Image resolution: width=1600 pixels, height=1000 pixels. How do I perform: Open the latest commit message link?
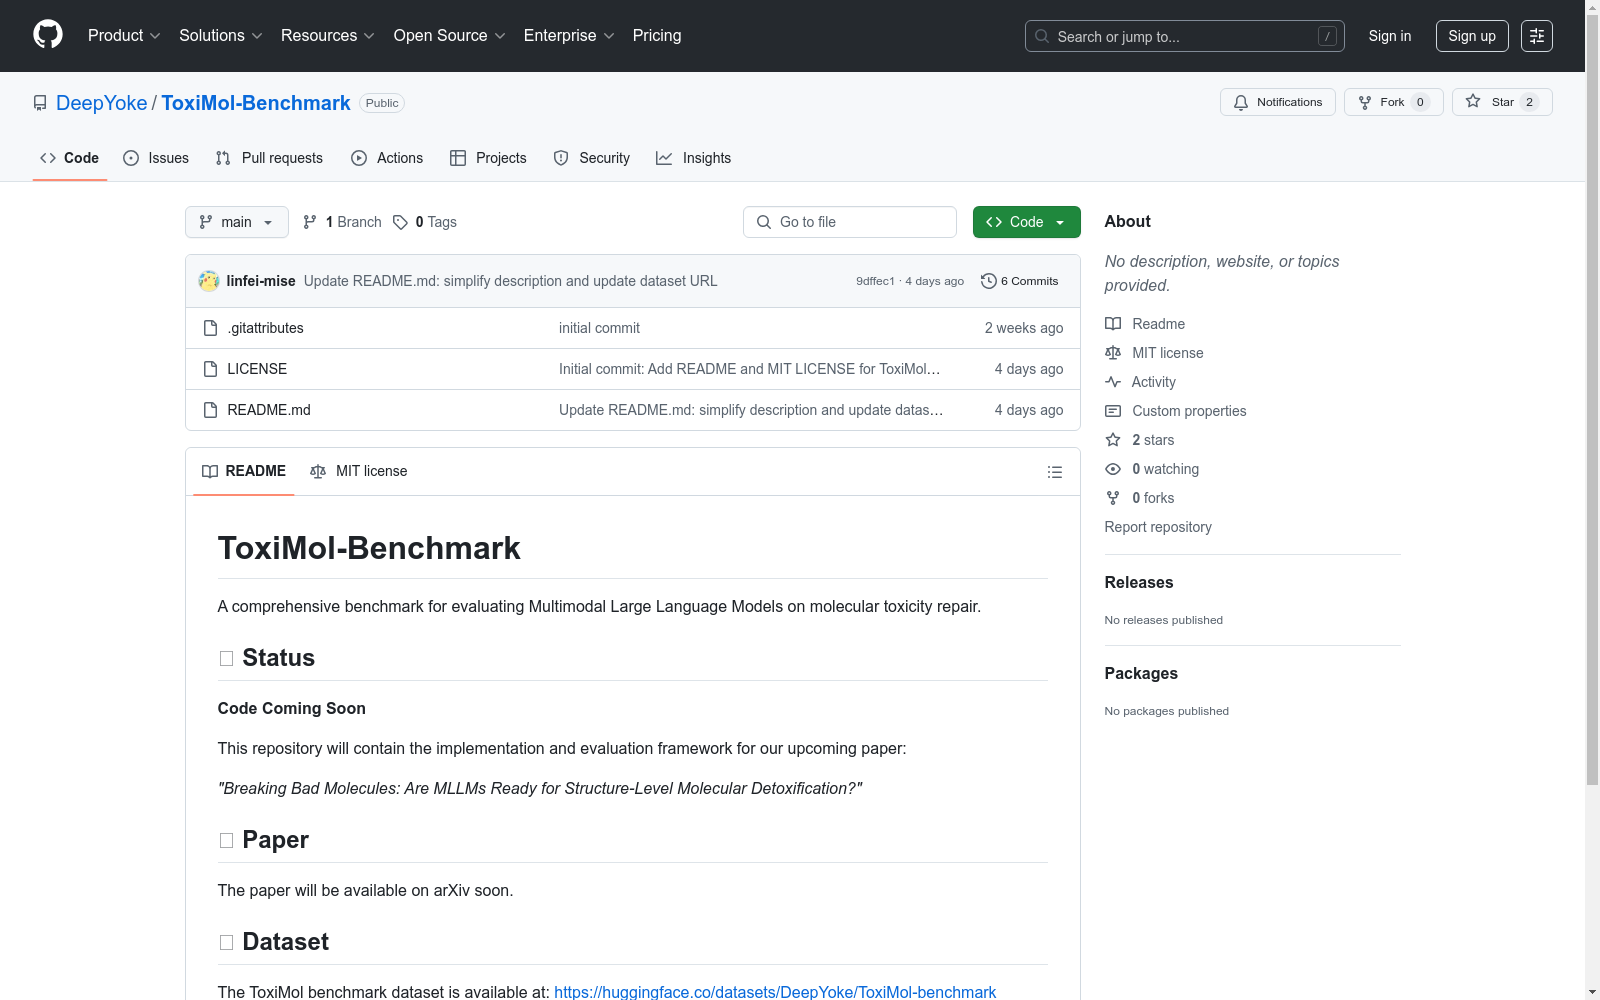point(510,281)
